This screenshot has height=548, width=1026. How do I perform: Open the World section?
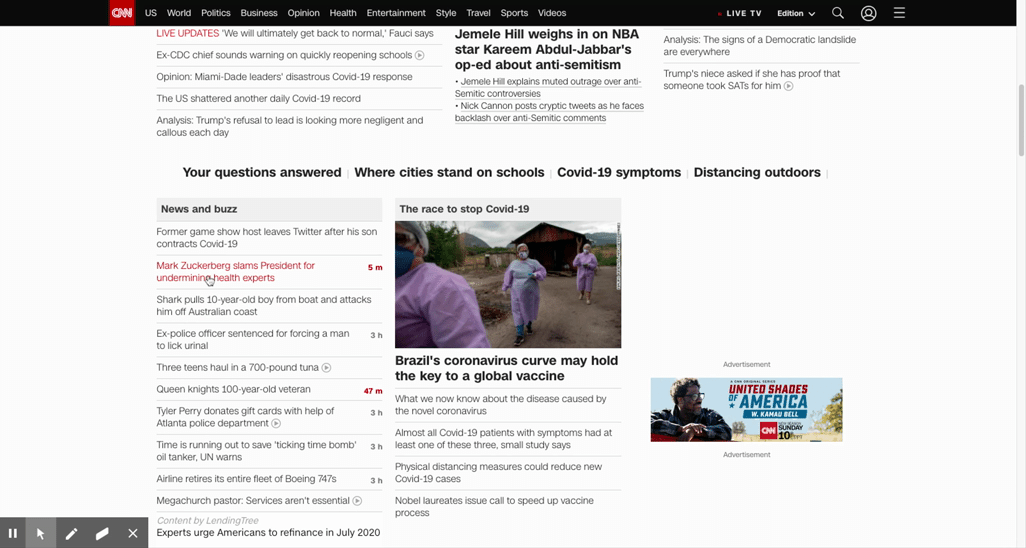(x=179, y=12)
